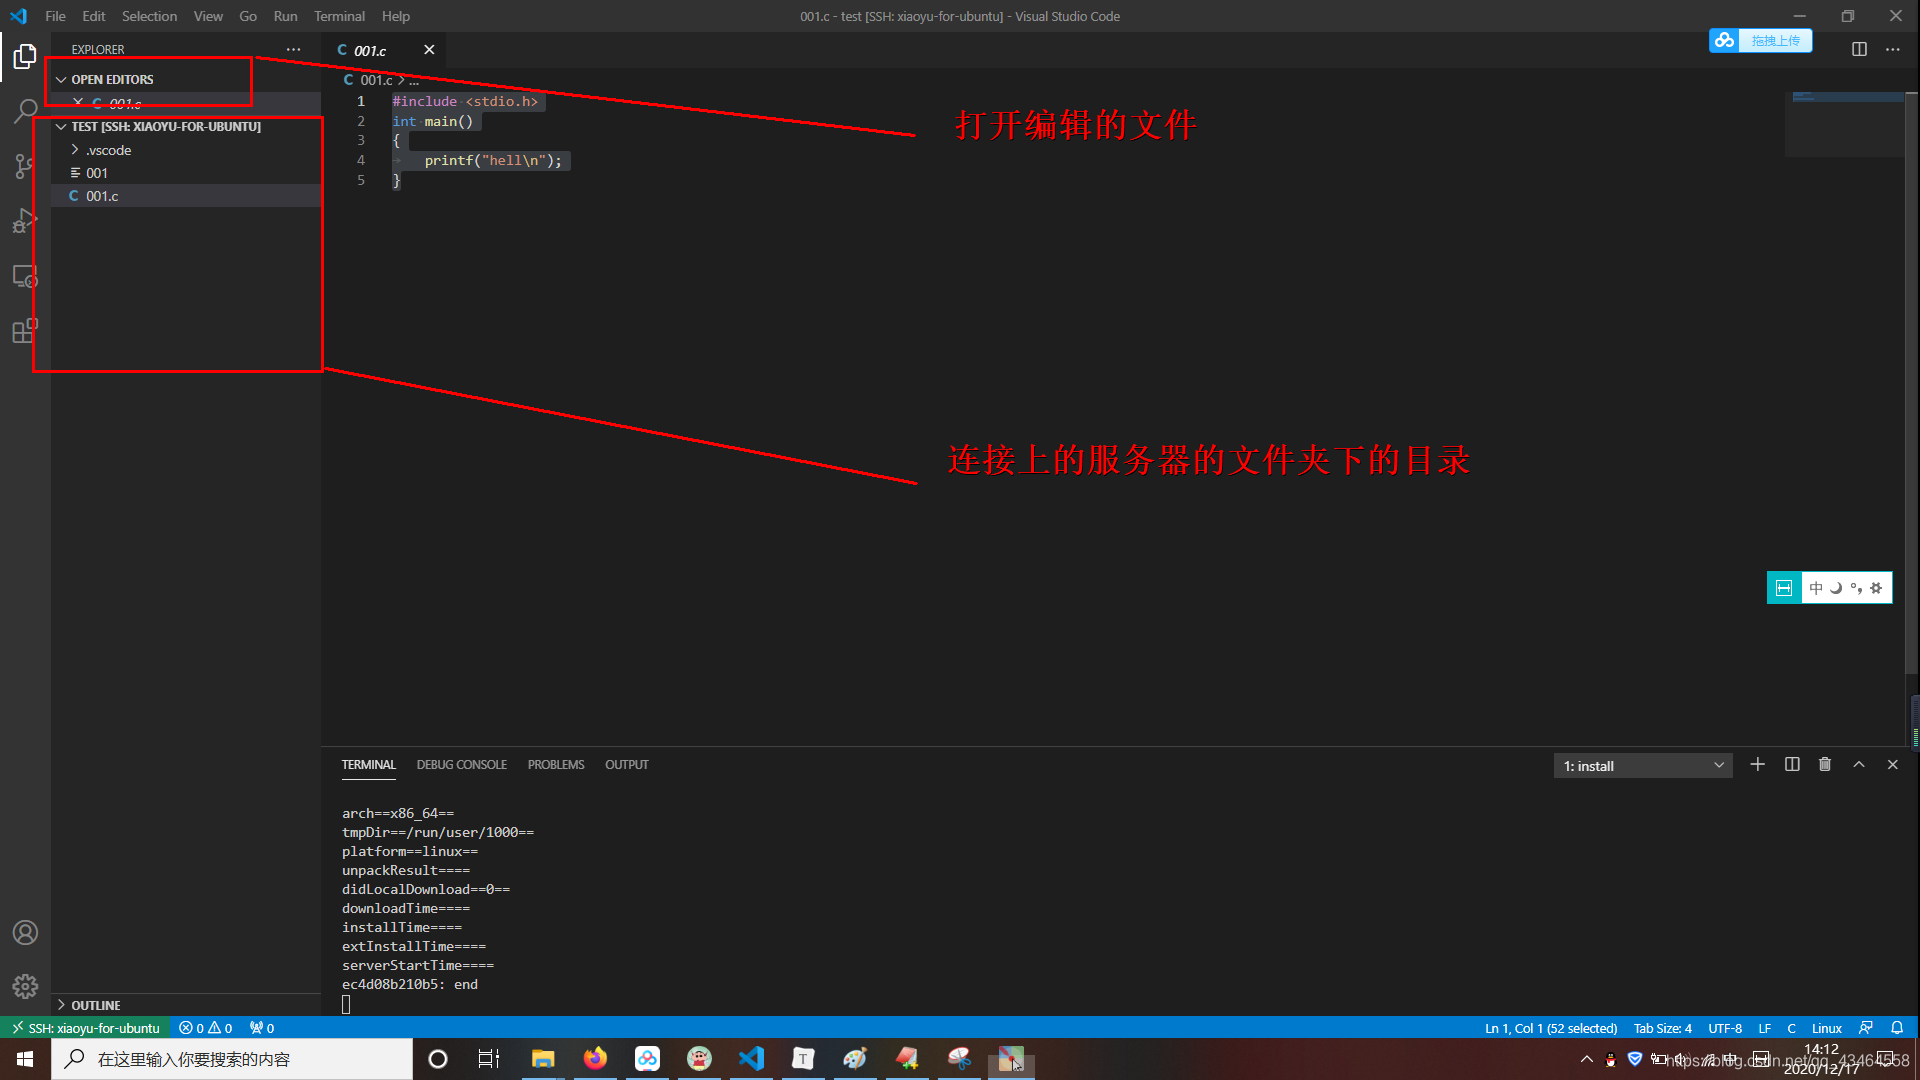The height and width of the screenshot is (1080, 1920).
Task: Open Explorer views and more actions ellipsis
Action: click(293, 49)
